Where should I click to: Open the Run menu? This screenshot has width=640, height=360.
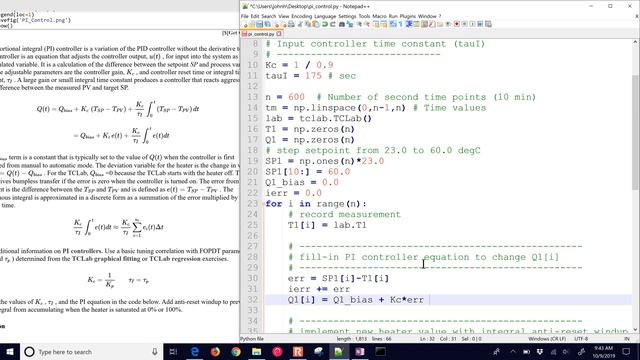click(393, 16)
